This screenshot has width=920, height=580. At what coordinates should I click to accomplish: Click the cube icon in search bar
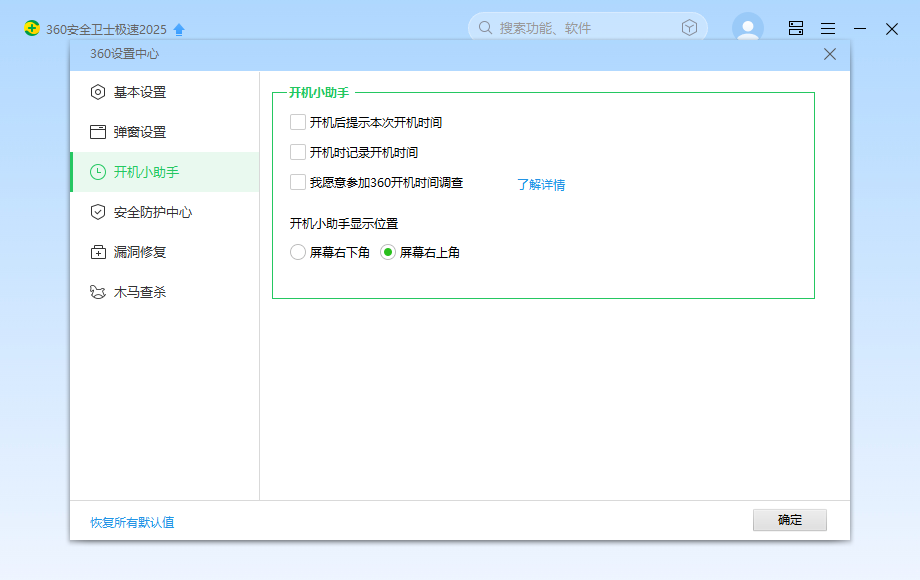click(x=689, y=28)
